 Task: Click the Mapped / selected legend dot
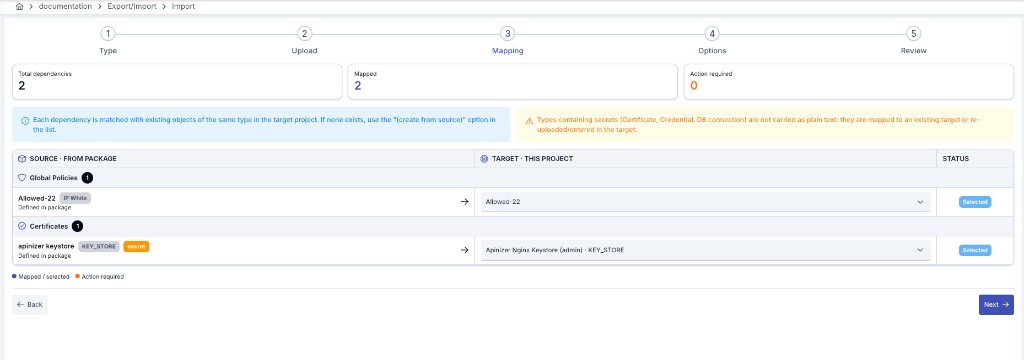tap(14, 276)
